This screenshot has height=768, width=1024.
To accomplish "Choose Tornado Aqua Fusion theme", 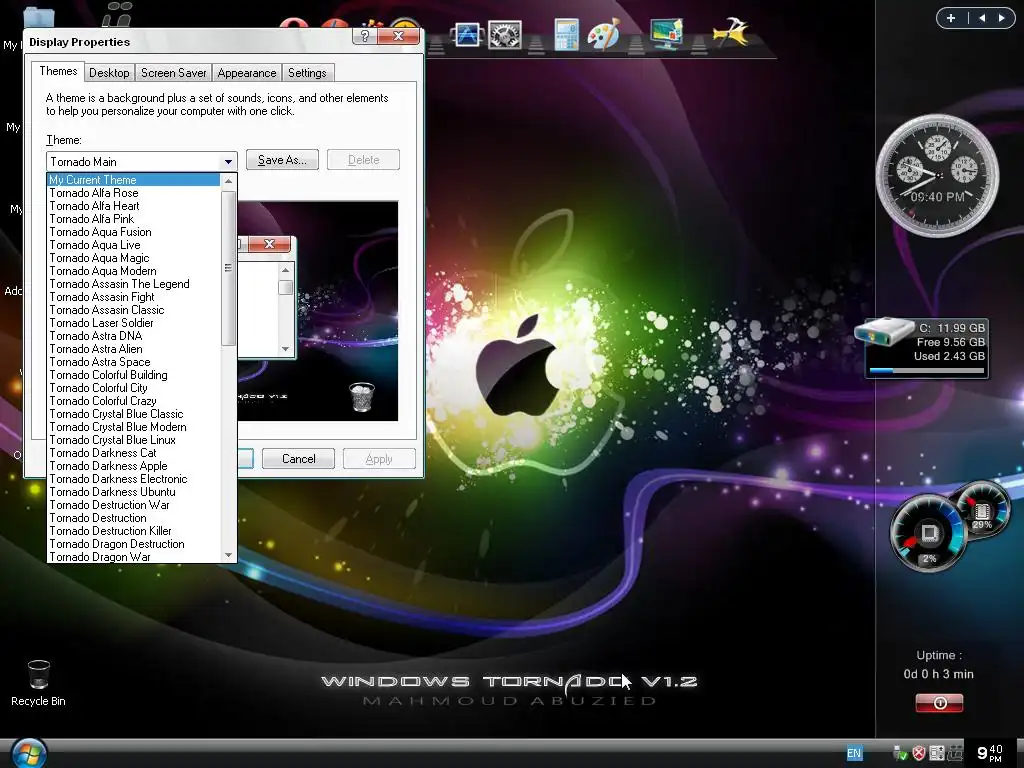I will coord(134,232).
